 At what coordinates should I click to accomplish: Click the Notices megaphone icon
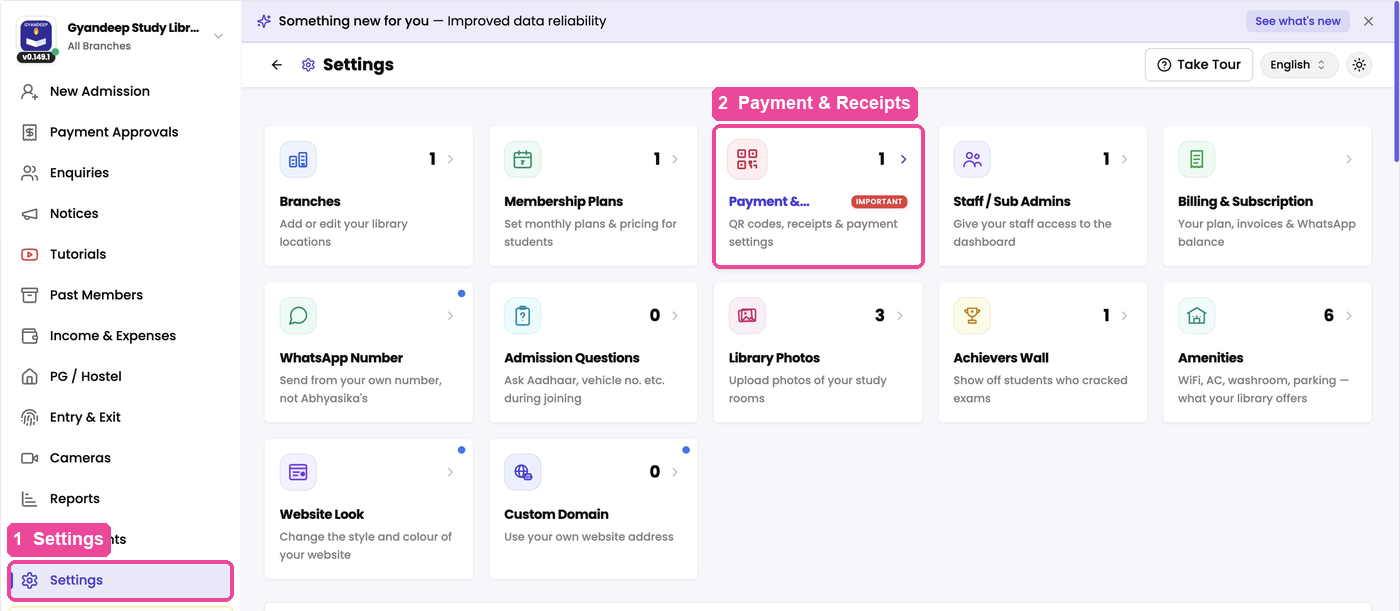coord(30,214)
